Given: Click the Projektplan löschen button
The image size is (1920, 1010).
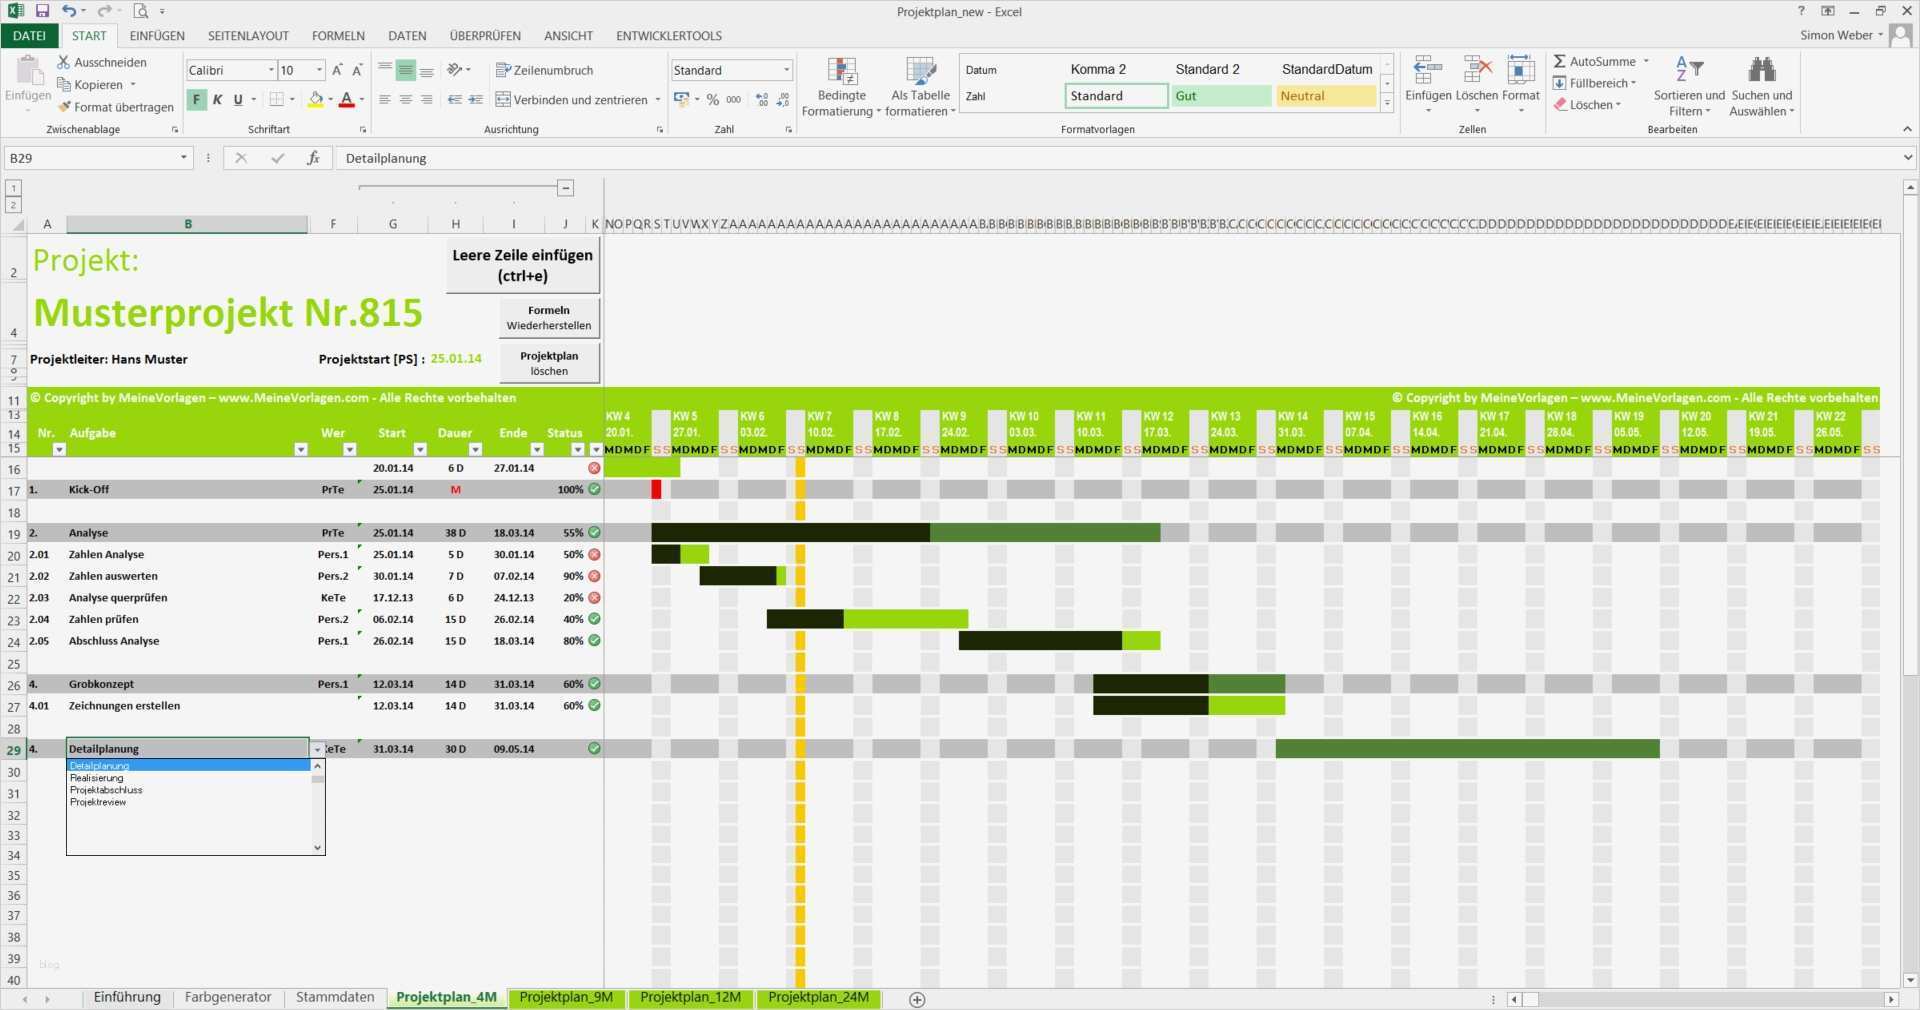Looking at the screenshot, I should tap(548, 362).
